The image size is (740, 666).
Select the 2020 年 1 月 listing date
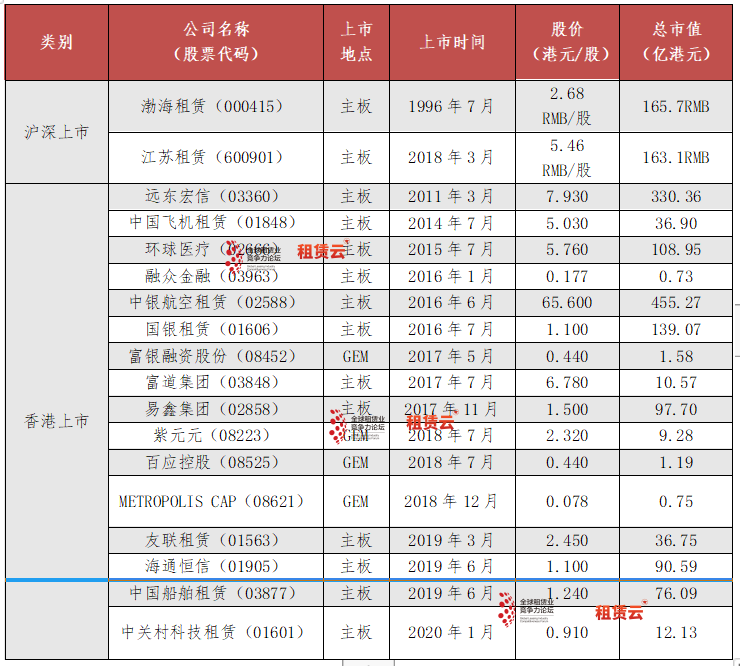click(x=452, y=632)
